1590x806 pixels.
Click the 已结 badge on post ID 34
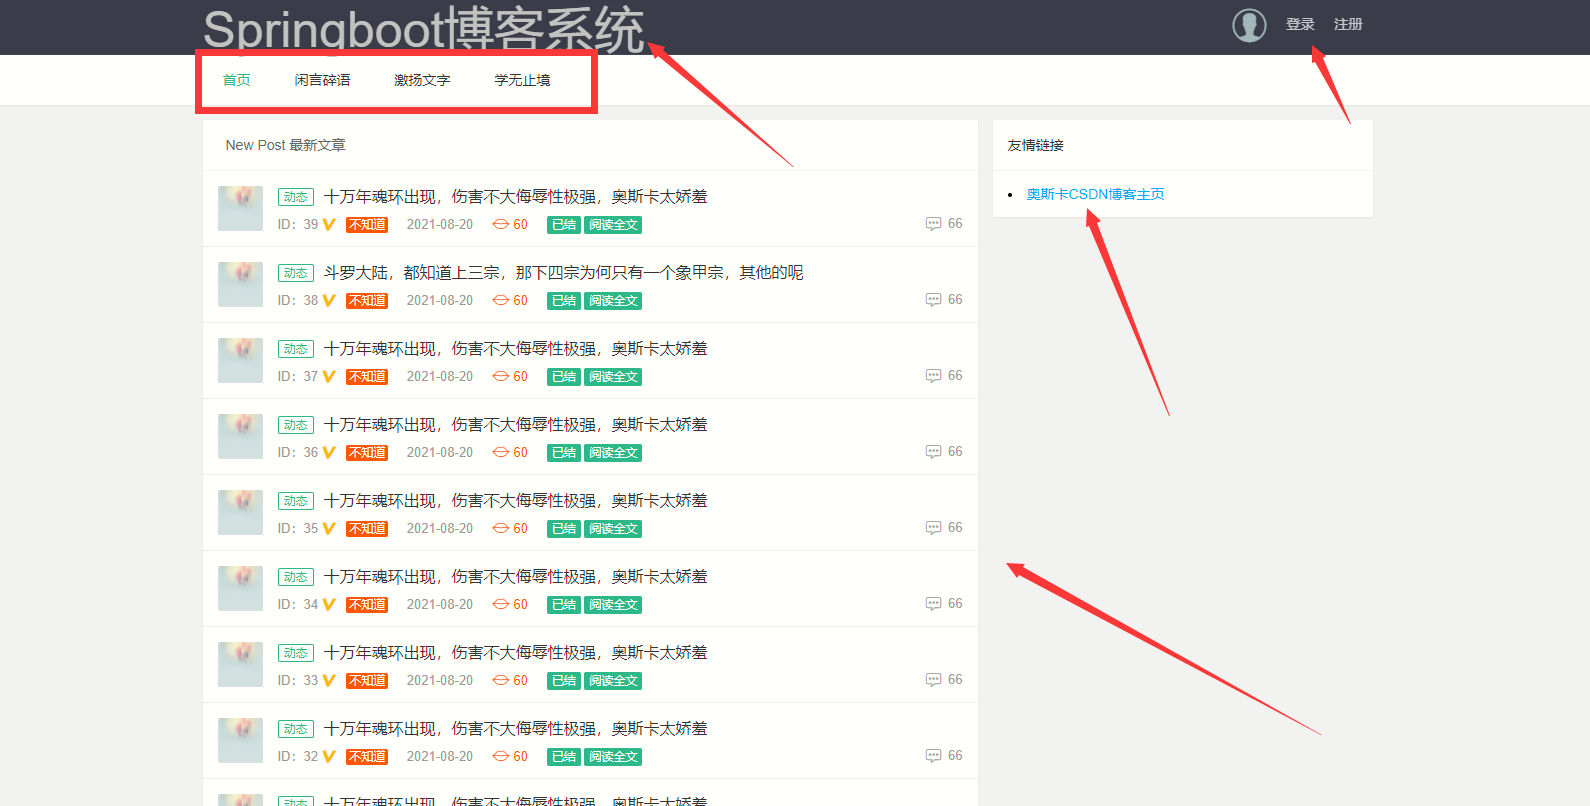[564, 605]
